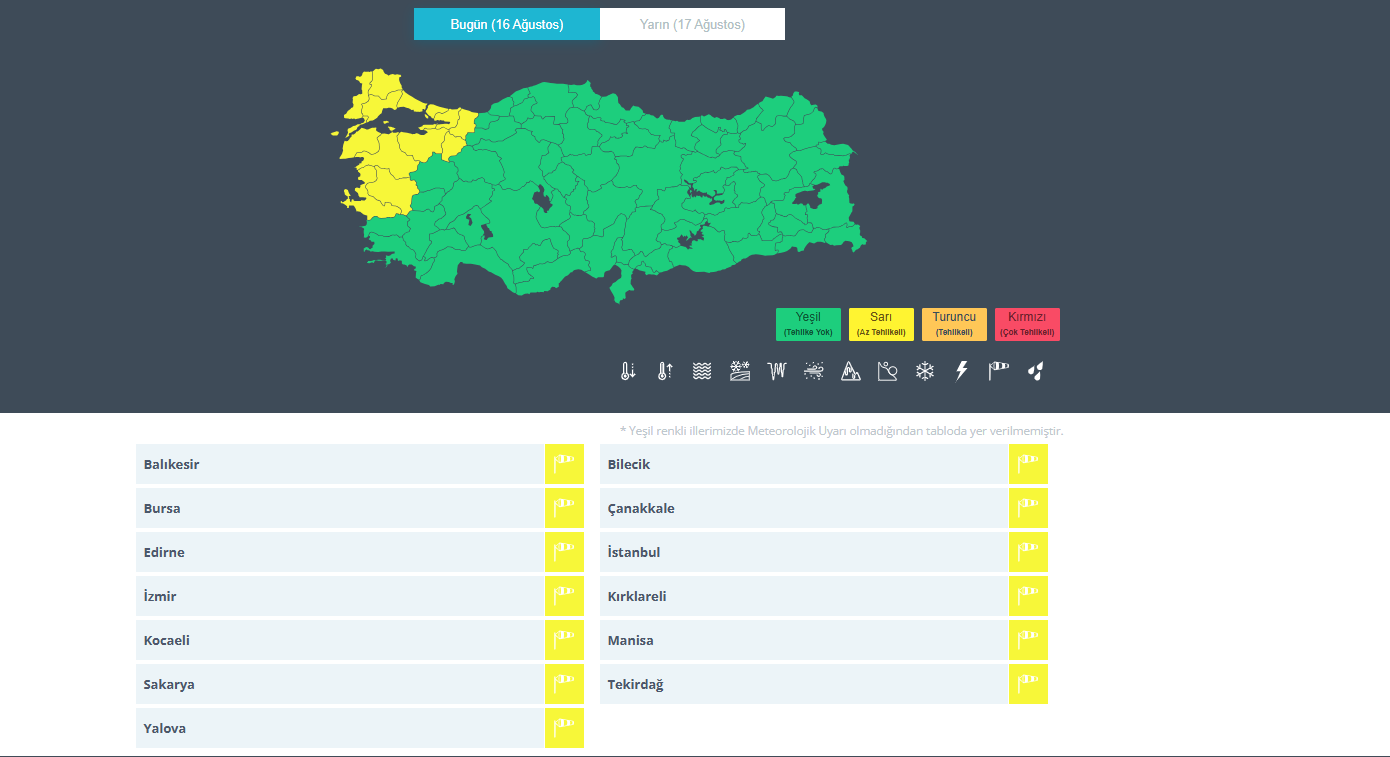The image size is (1390, 757).
Task: Switch to the Yarın (17 Ağustos) tab
Action: point(692,24)
